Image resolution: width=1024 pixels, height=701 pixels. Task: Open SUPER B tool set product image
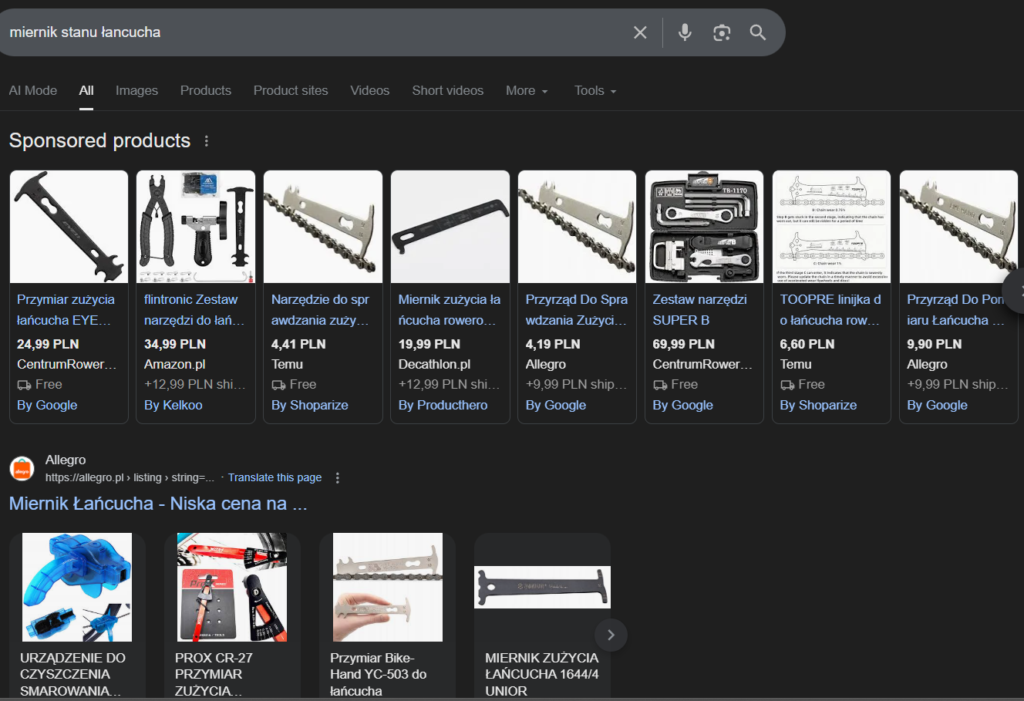coord(704,227)
